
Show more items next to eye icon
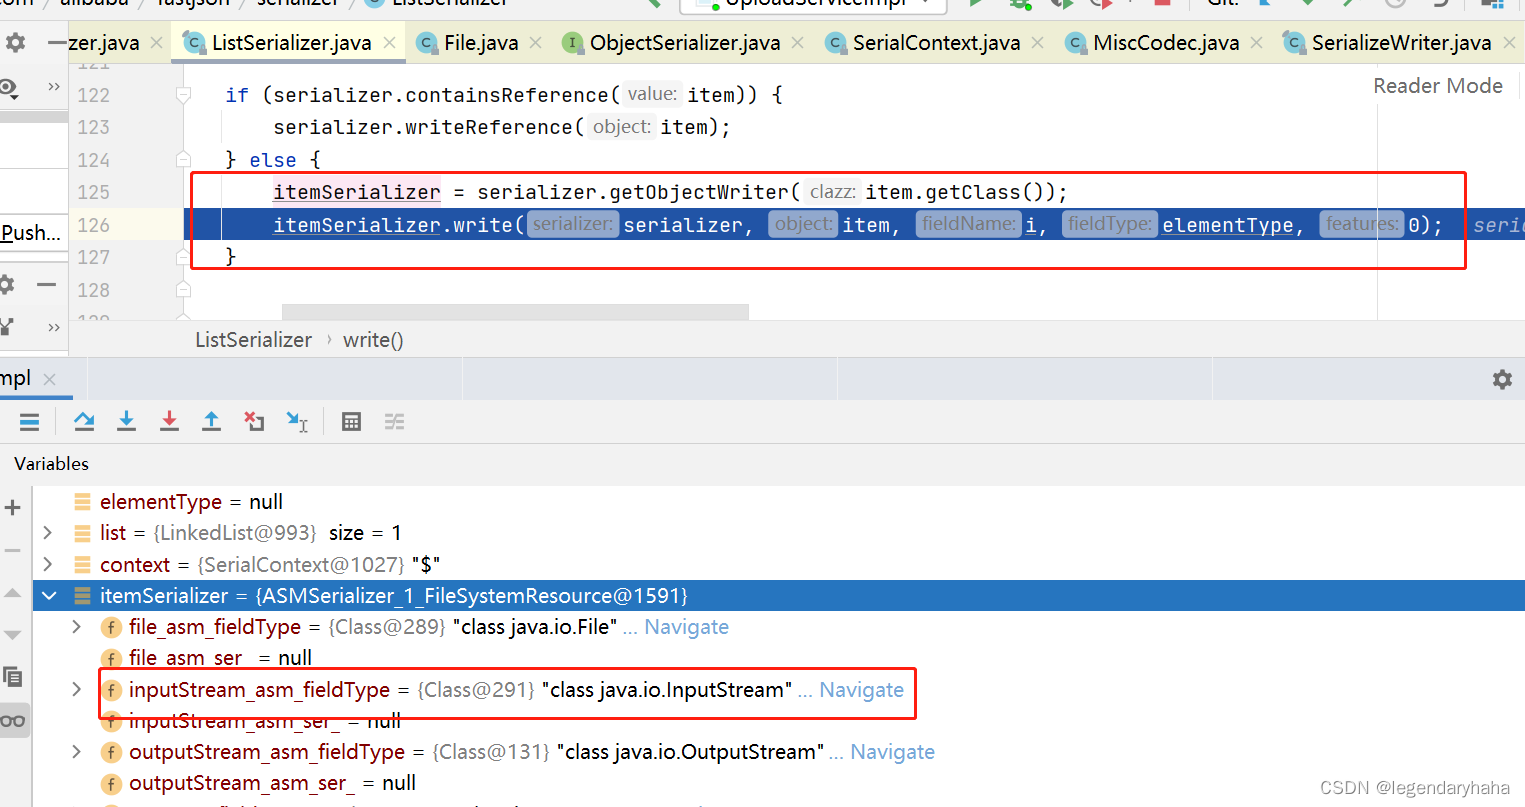coord(54,88)
